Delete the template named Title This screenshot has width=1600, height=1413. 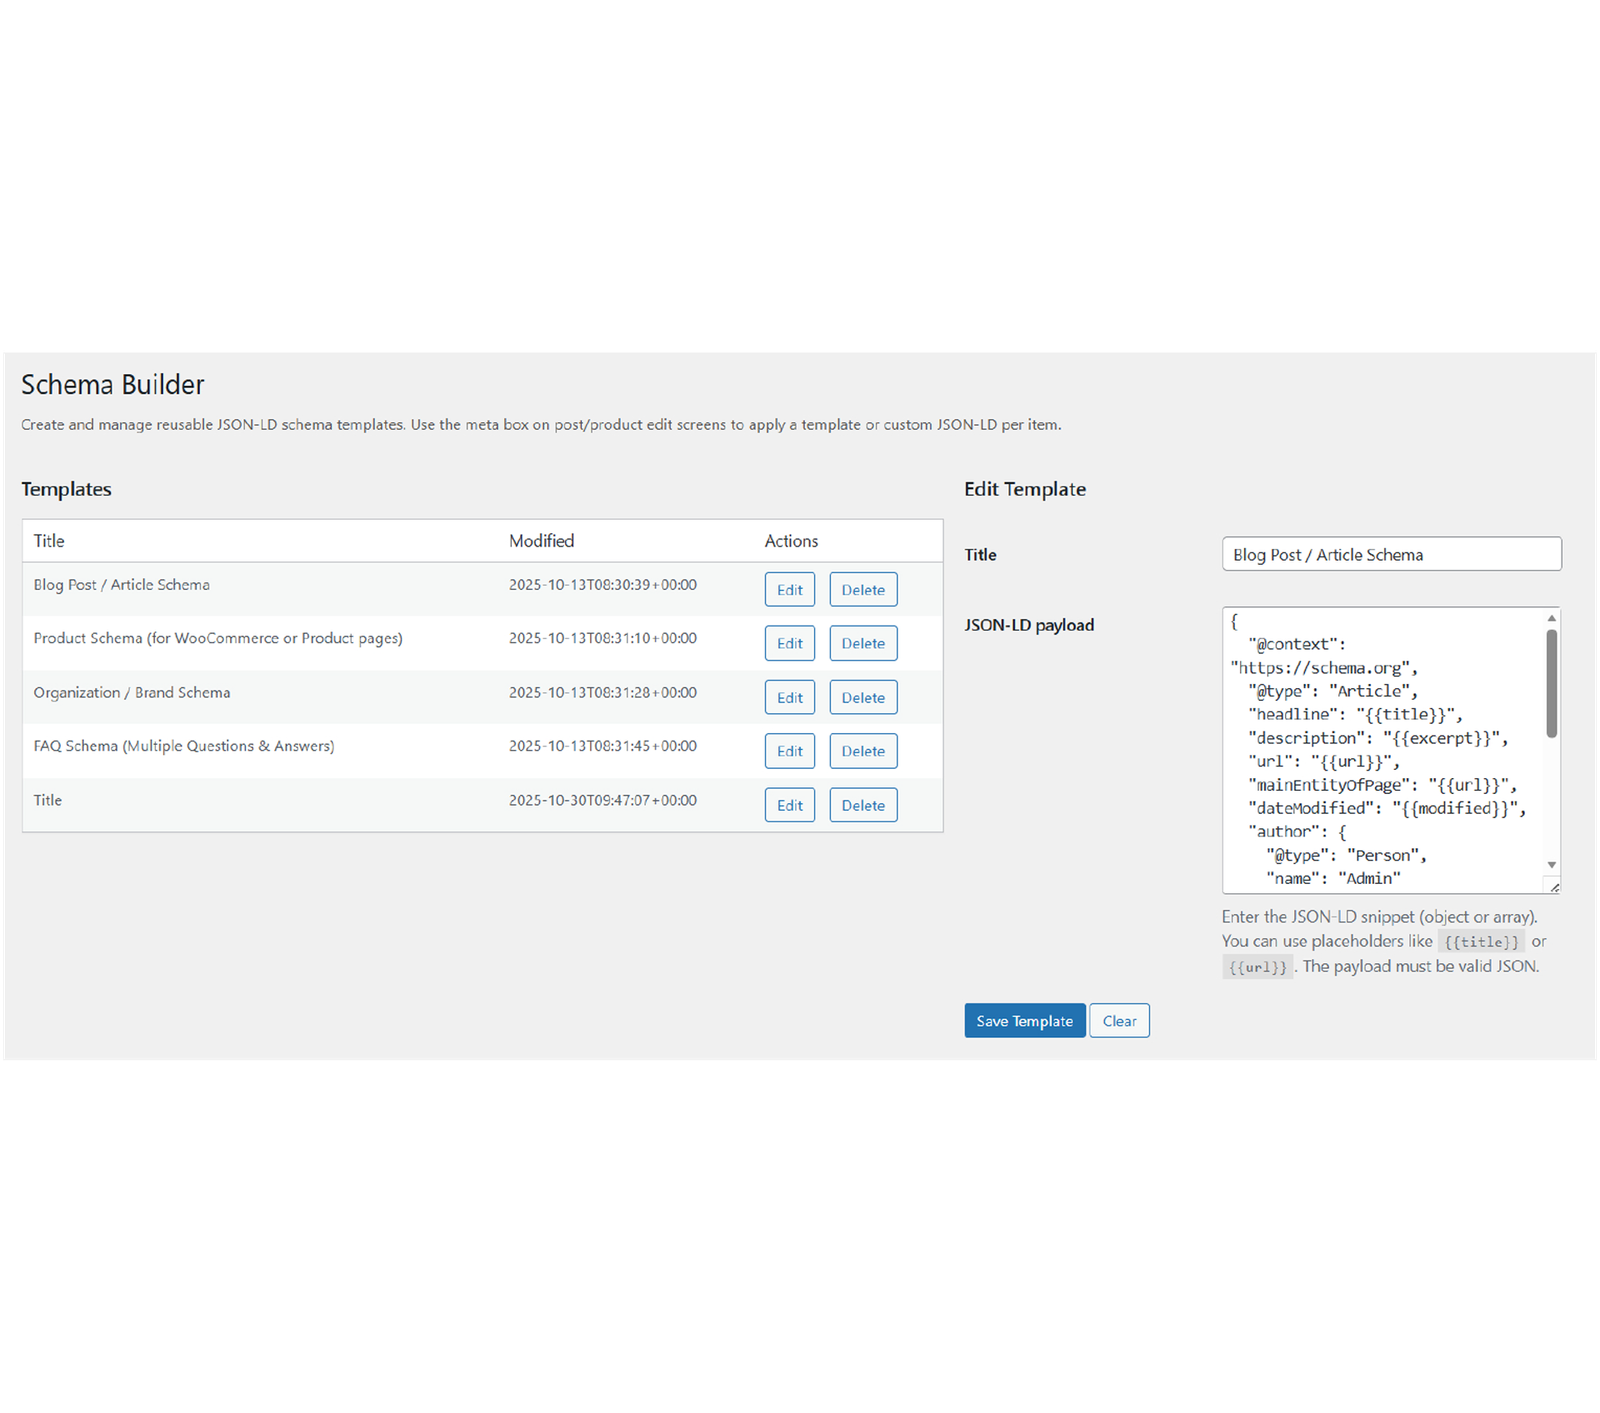(863, 805)
